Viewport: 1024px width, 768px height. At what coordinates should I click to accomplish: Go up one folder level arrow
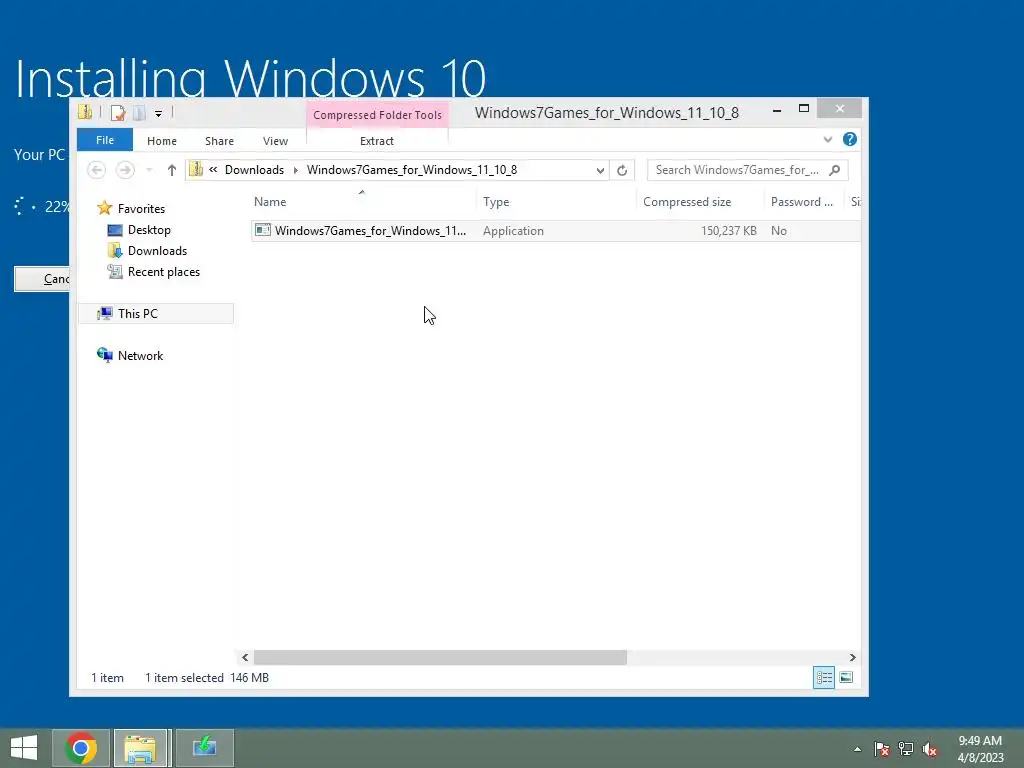click(x=171, y=170)
